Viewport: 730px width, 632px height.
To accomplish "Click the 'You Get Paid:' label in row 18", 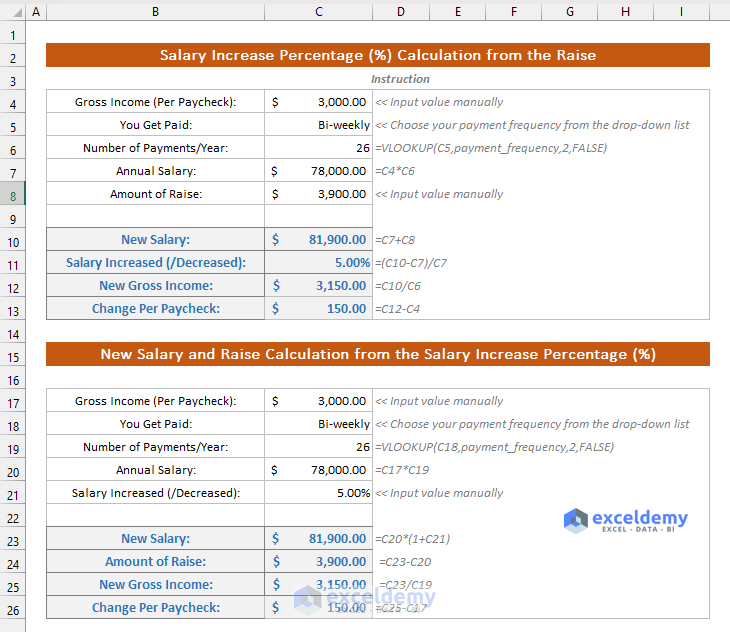I will coord(155,424).
